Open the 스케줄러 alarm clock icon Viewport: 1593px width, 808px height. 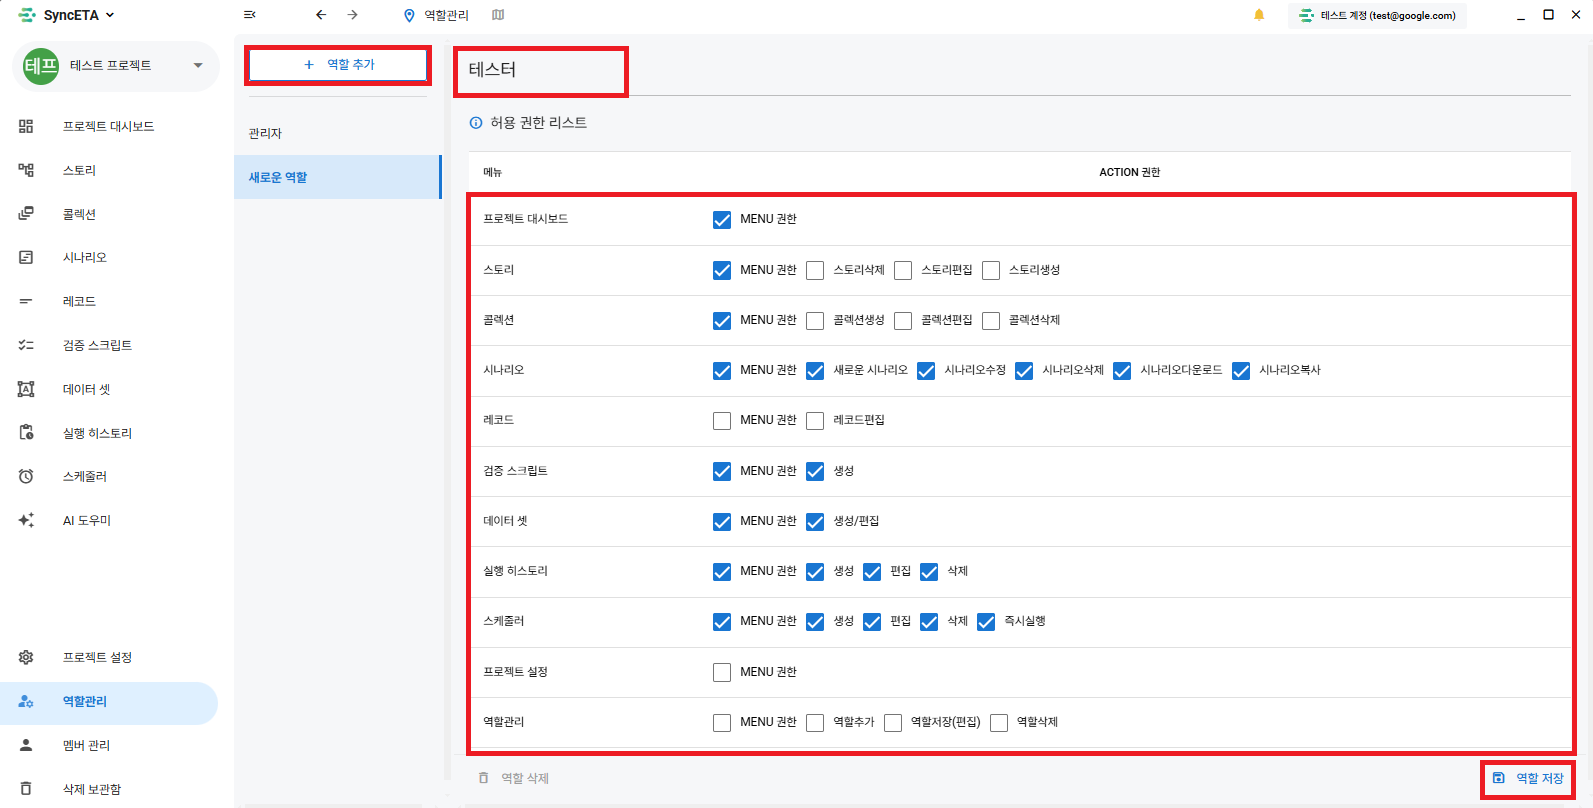pyautogui.click(x=27, y=477)
